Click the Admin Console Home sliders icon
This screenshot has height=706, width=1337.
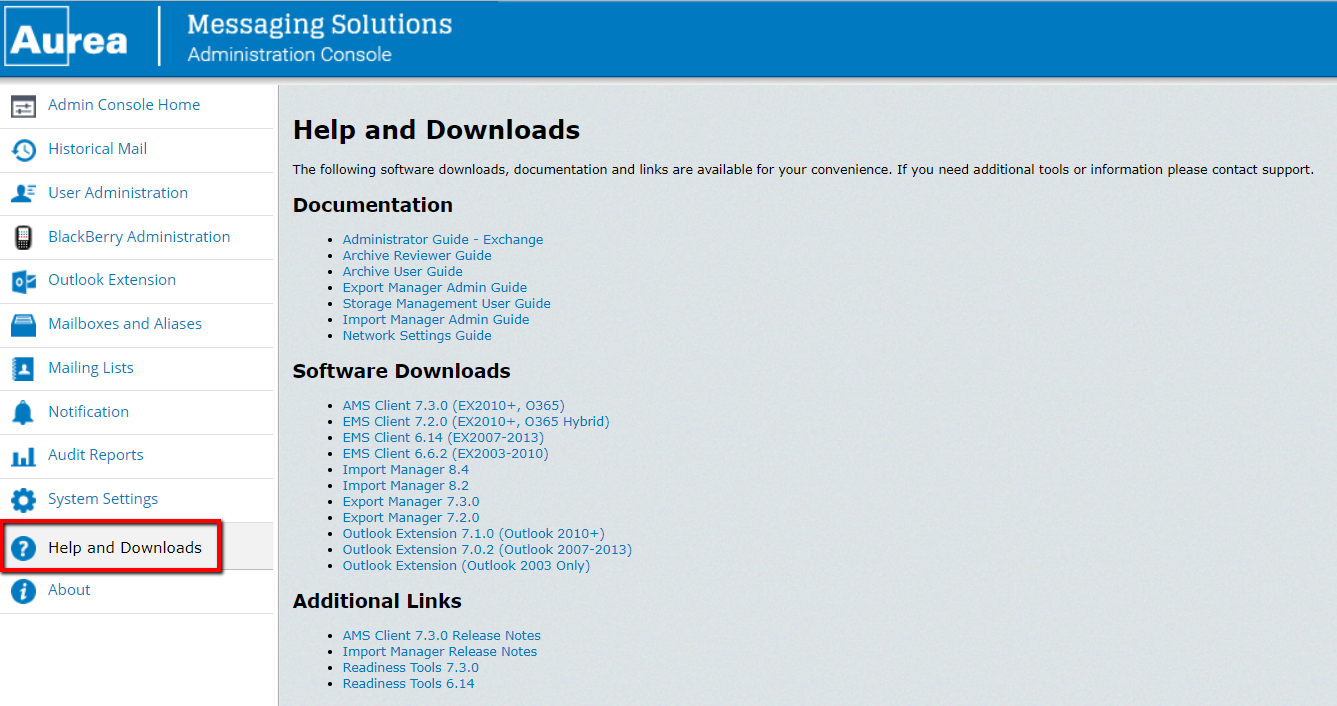coord(23,106)
